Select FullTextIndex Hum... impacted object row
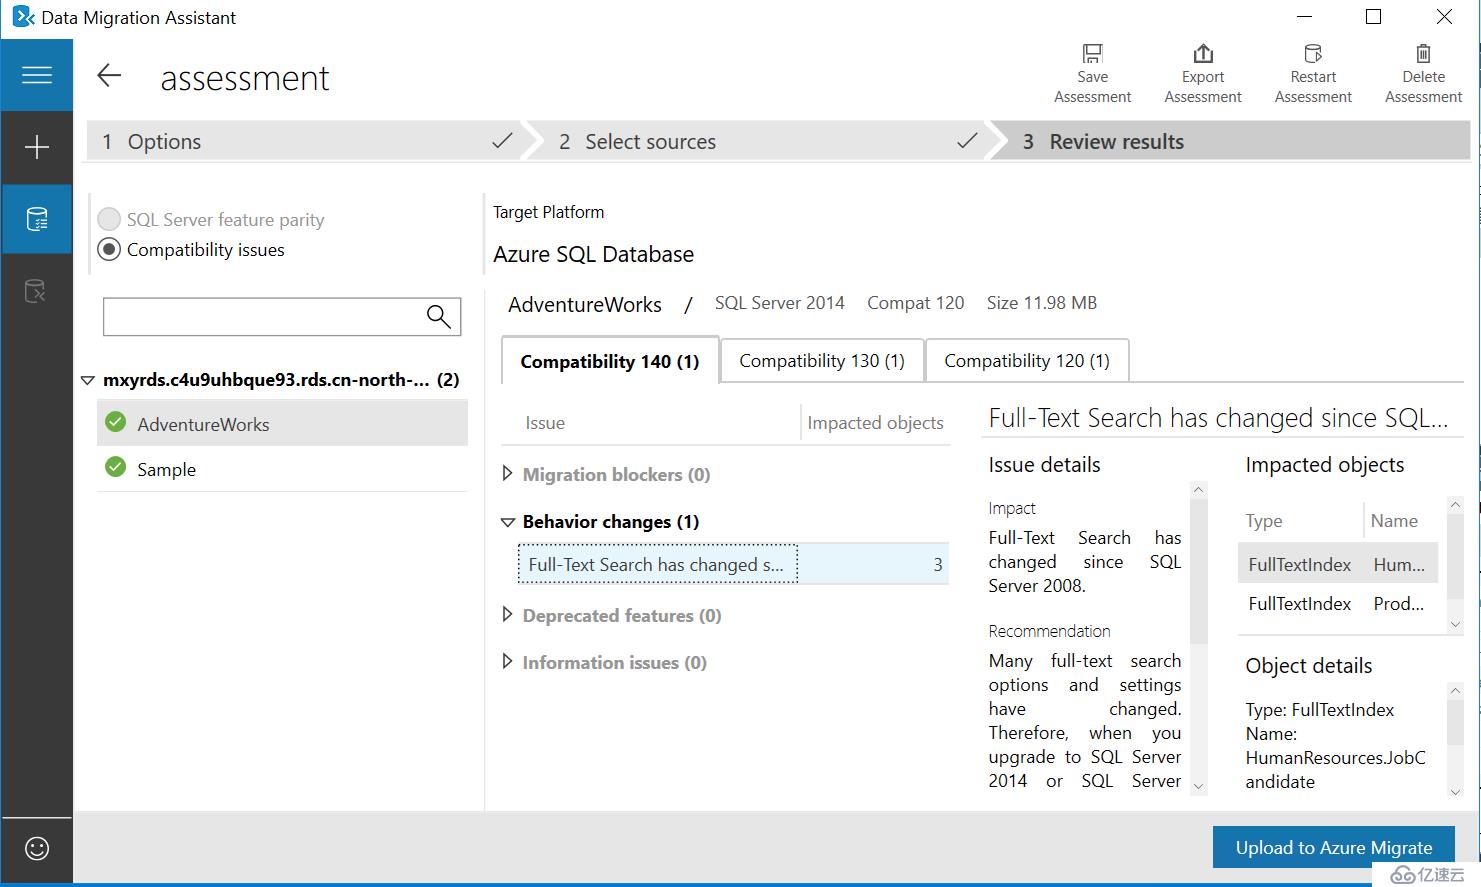Viewport: 1481px width, 887px height. pyautogui.click(x=1338, y=564)
